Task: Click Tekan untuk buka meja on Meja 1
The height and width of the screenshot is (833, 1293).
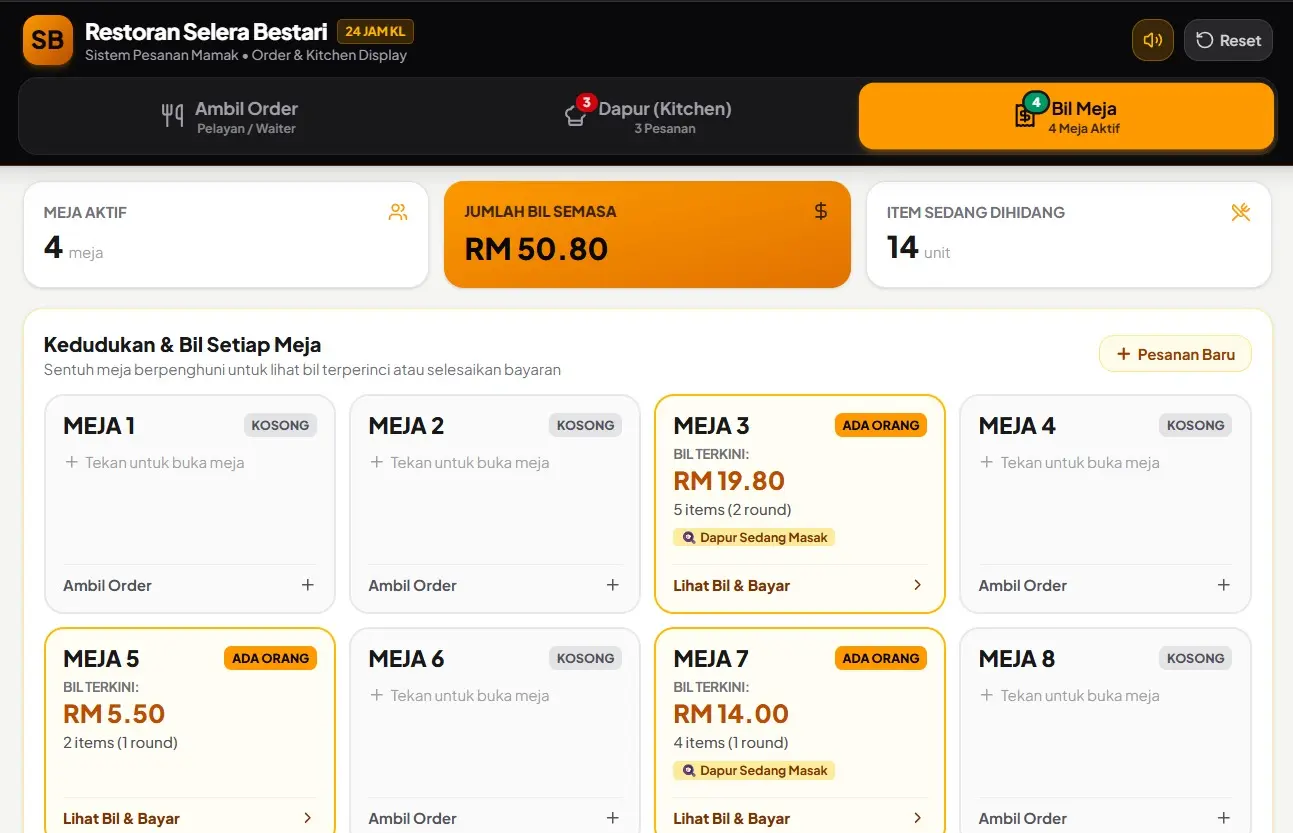Action: [154, 463]
